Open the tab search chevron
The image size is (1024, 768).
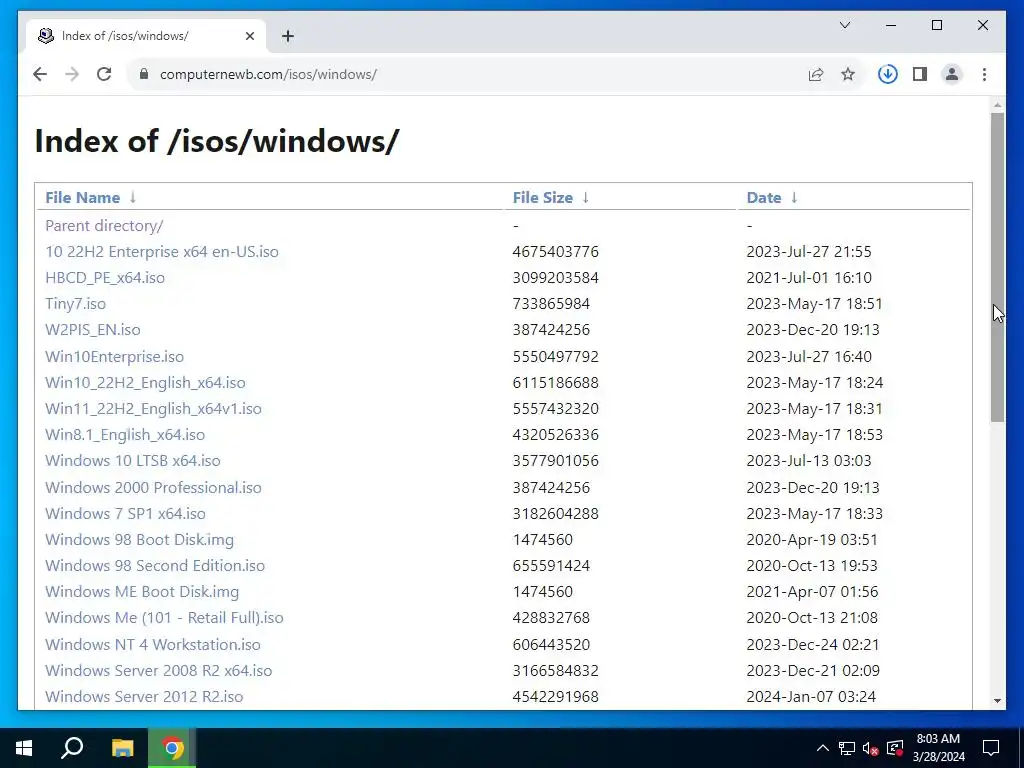pos(844,25)
